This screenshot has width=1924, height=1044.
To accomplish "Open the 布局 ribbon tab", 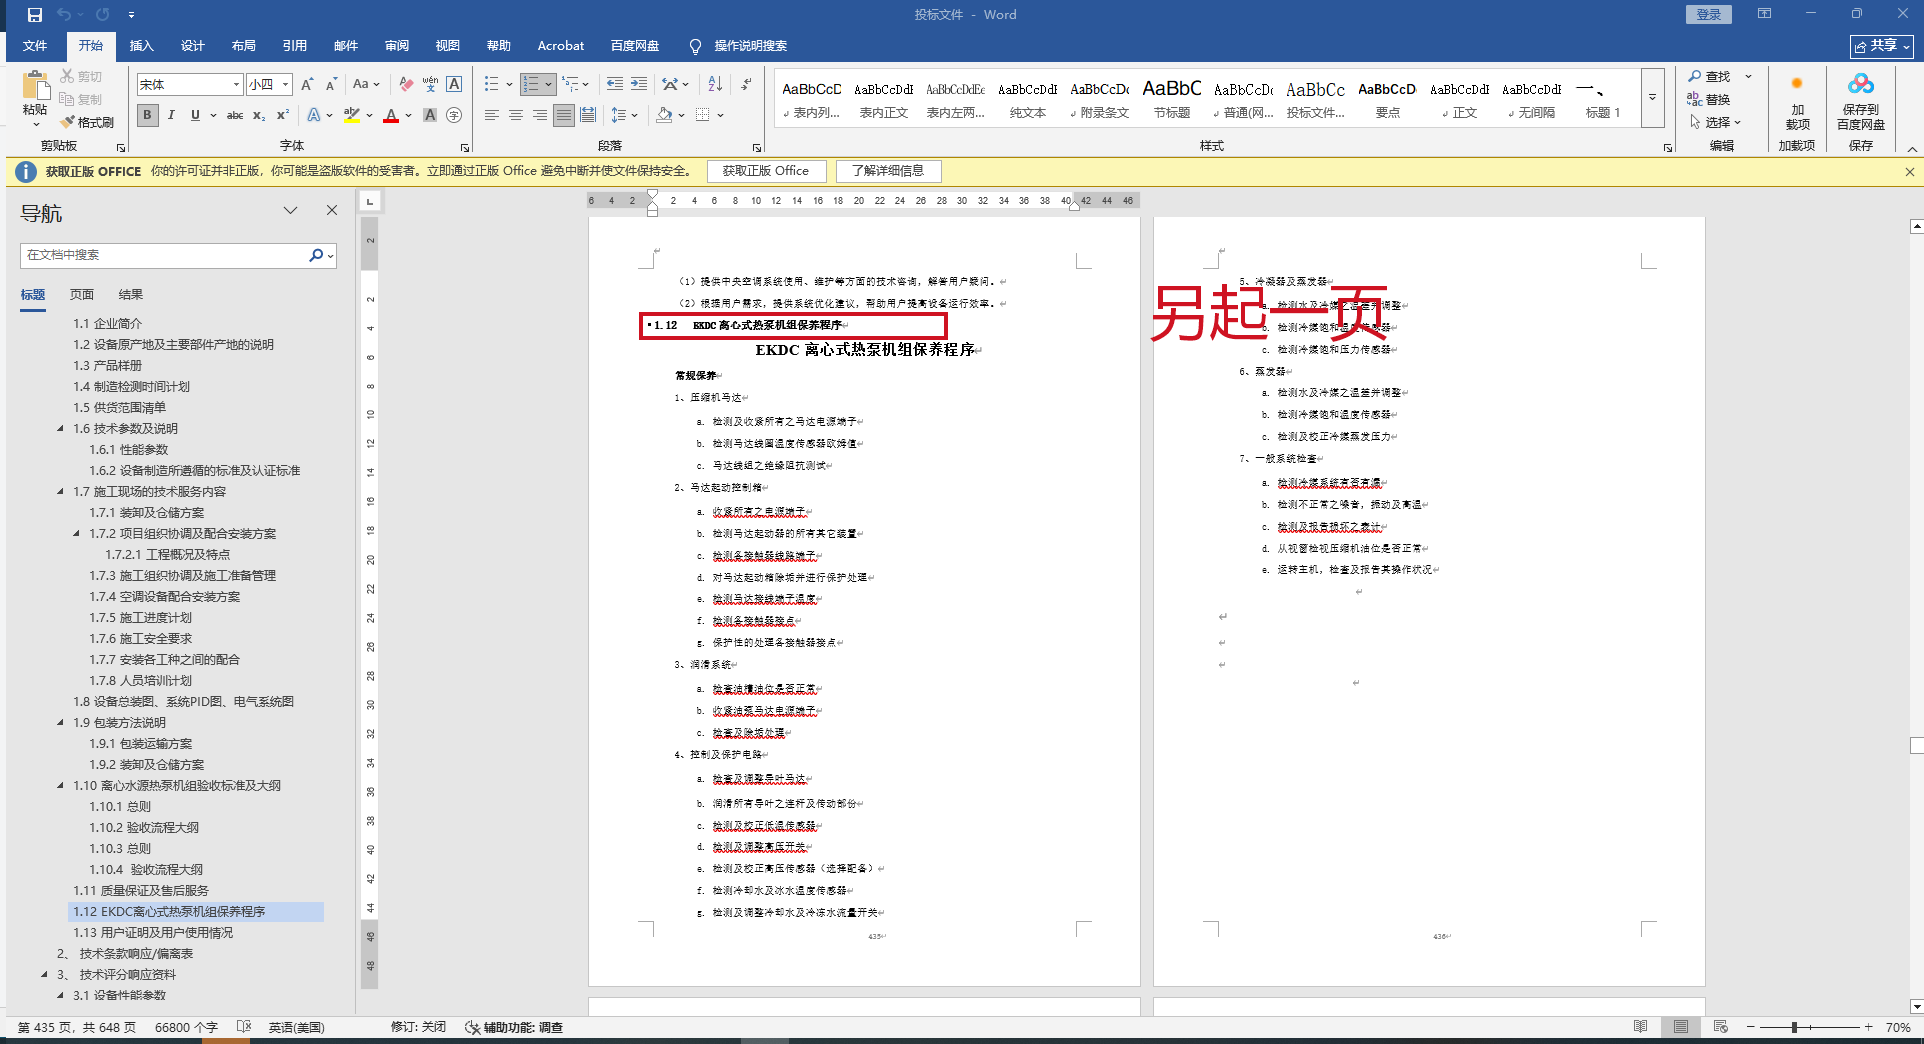I will point(244,46).
